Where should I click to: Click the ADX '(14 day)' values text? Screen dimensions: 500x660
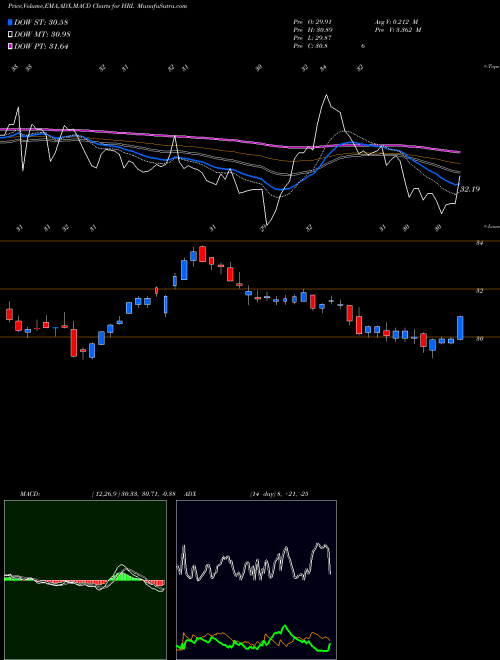(279, 494)
